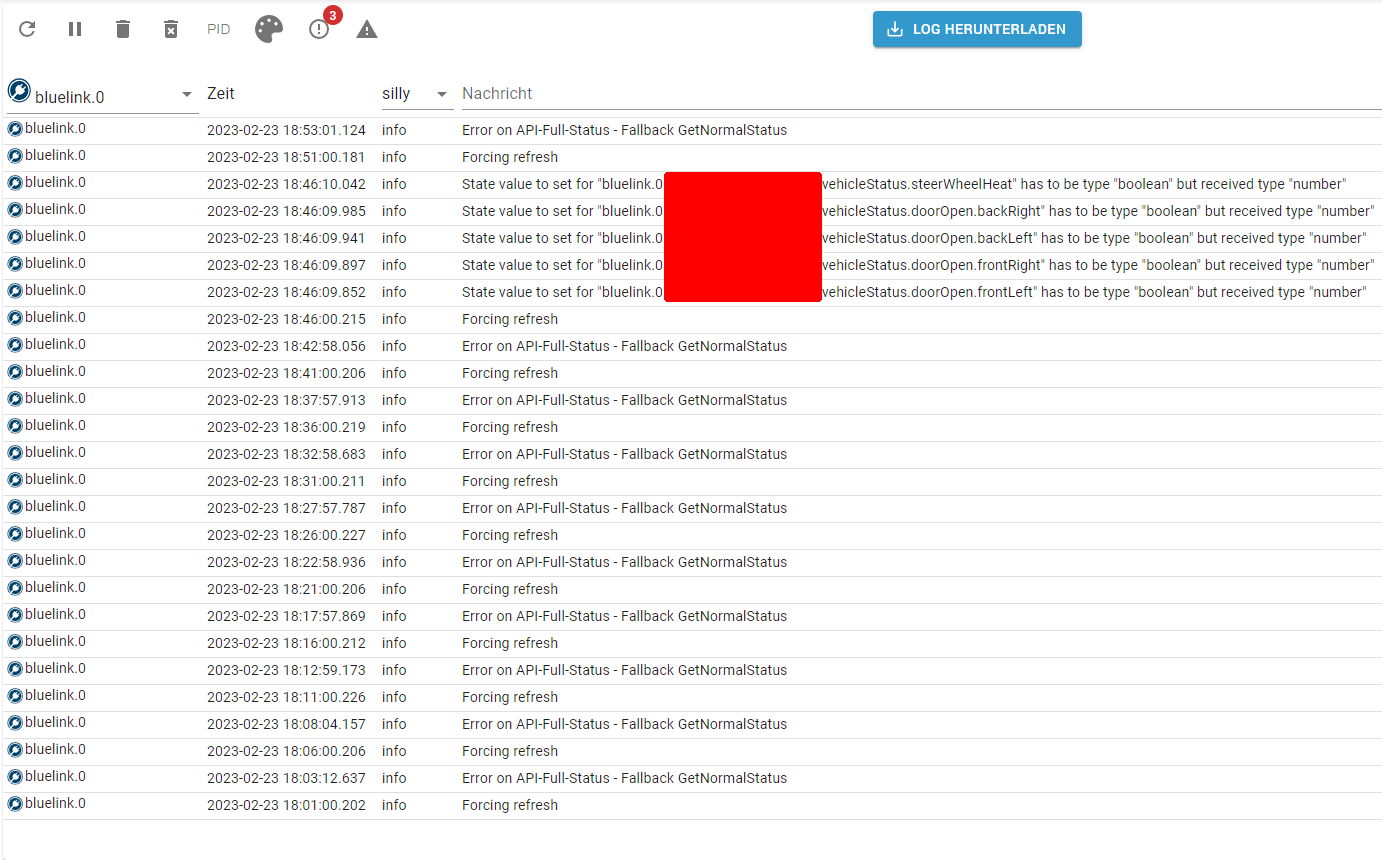Screen dimensions: 1382x860
Task: Open the bluelink.0 source filter dropdown
Action: click(x=103, y=95)
